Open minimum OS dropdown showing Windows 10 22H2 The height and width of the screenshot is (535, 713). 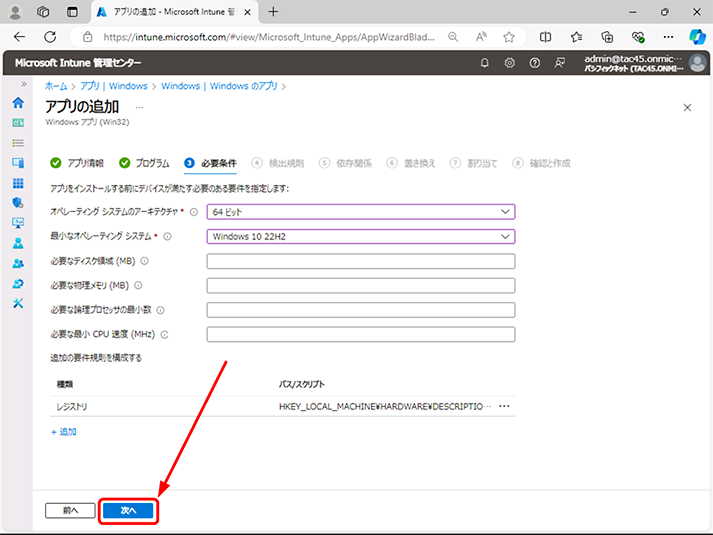pyautogui.click(x=361, y=236)
